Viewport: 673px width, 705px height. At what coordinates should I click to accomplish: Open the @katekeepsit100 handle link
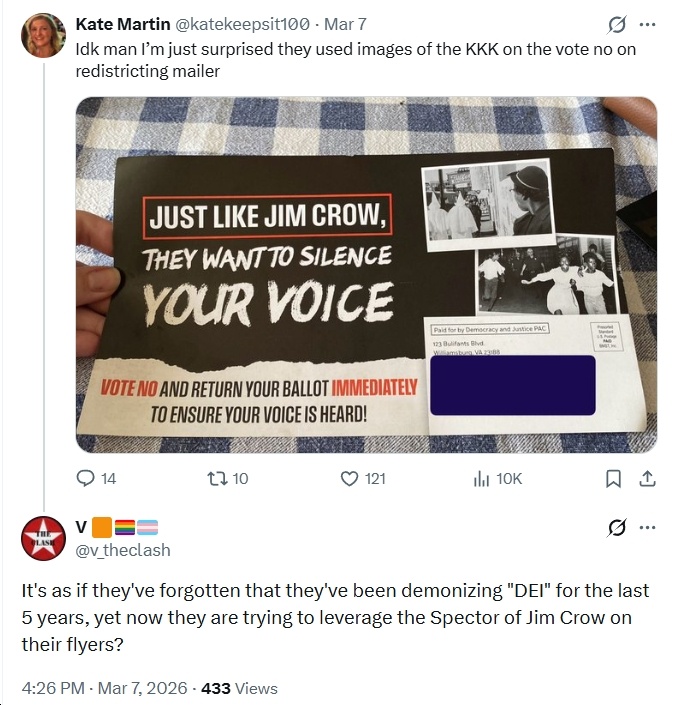coord(241,24)
